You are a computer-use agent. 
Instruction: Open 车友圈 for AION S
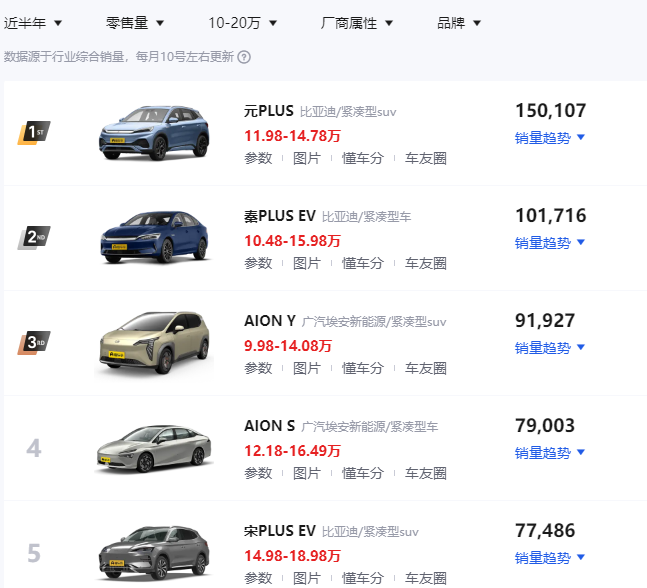pyautogui.click(x=425, y=473)
